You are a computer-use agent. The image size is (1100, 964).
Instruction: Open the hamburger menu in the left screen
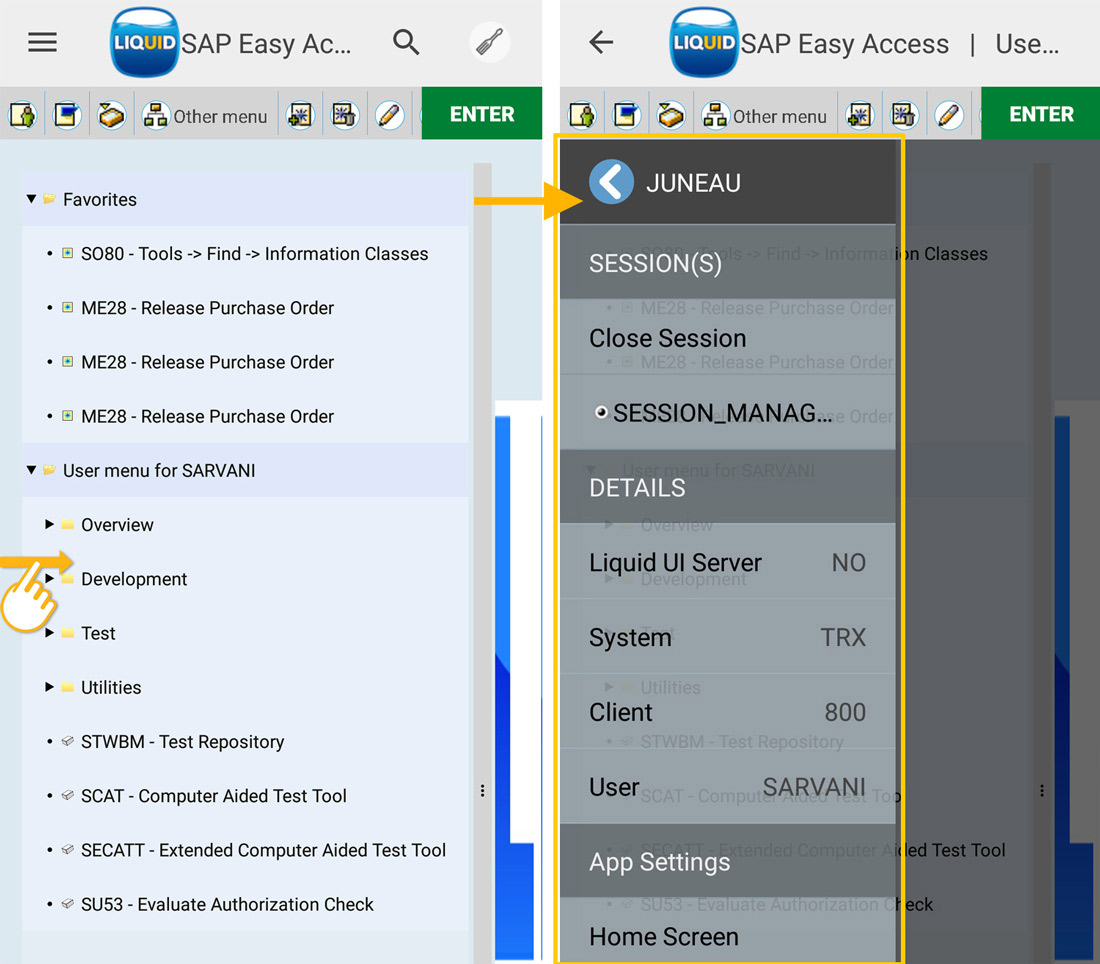42,42
